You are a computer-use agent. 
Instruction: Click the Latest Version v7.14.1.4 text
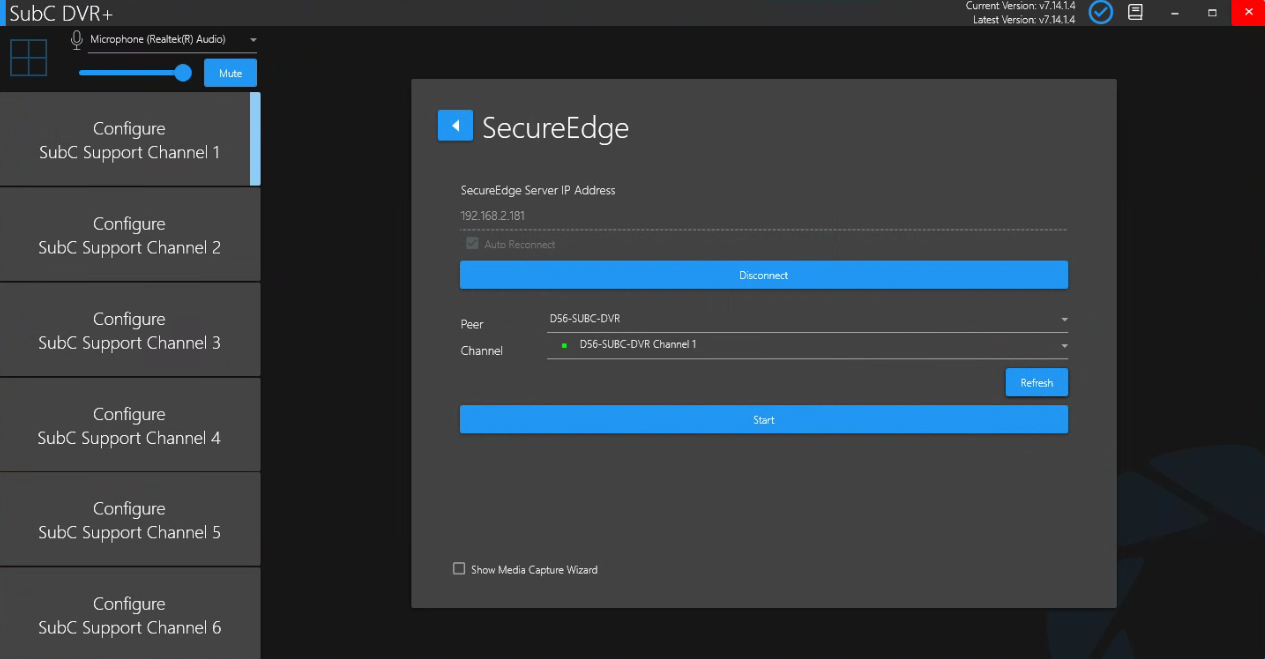[1024, 20]
